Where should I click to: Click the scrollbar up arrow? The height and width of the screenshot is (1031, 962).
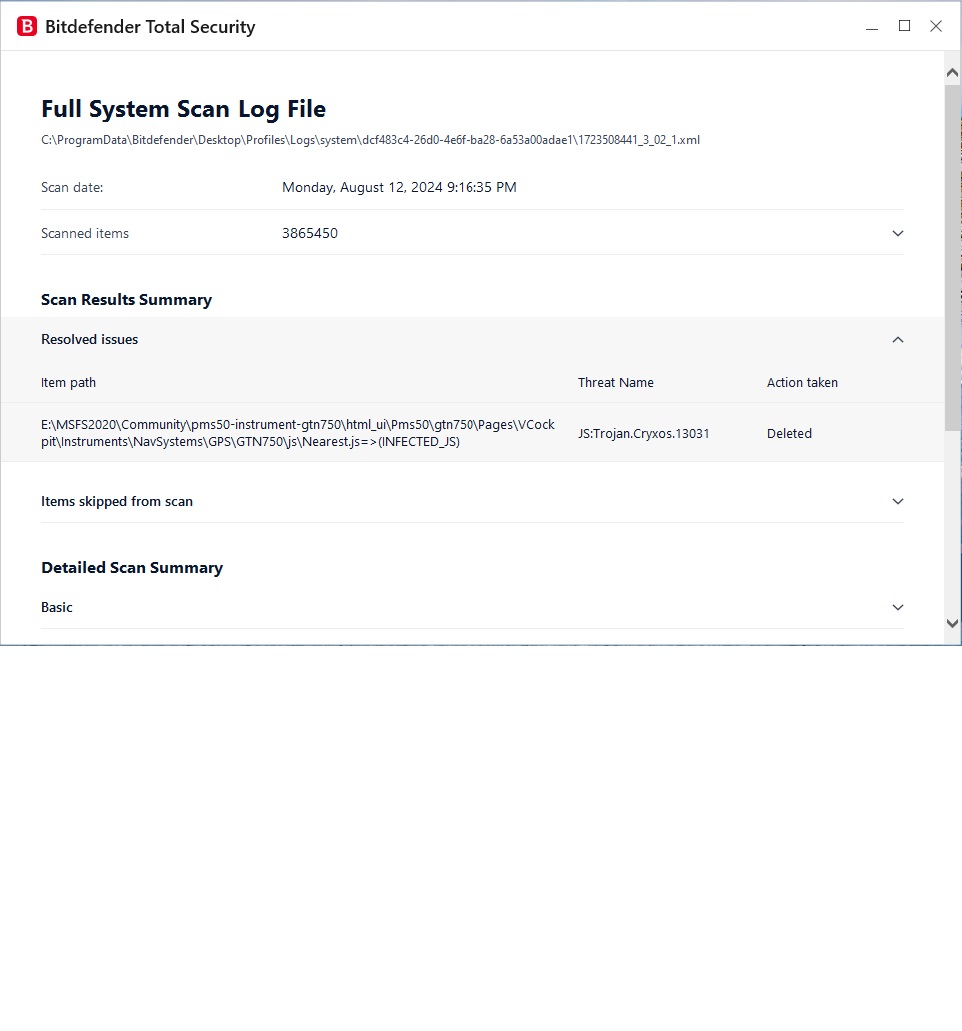tap(952, 73)
